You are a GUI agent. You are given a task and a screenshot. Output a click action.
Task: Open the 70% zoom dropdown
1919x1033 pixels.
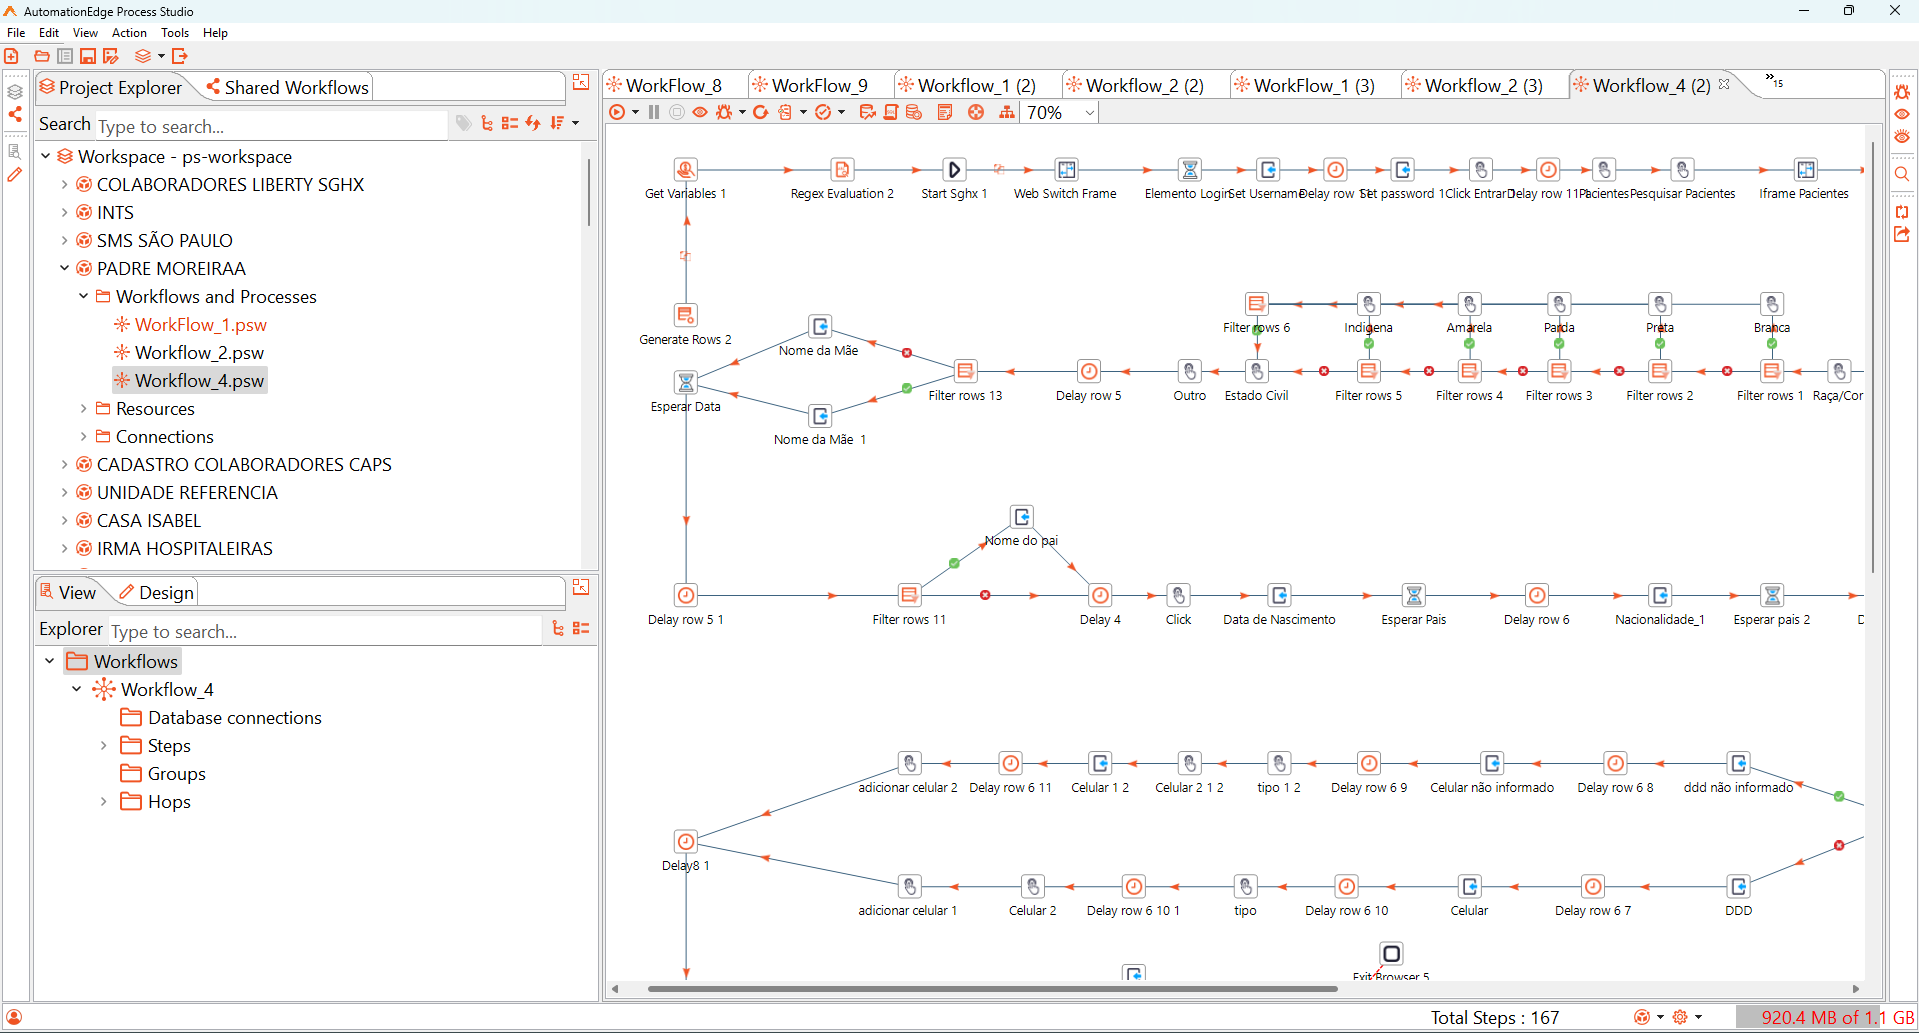tap(1089, 113)
